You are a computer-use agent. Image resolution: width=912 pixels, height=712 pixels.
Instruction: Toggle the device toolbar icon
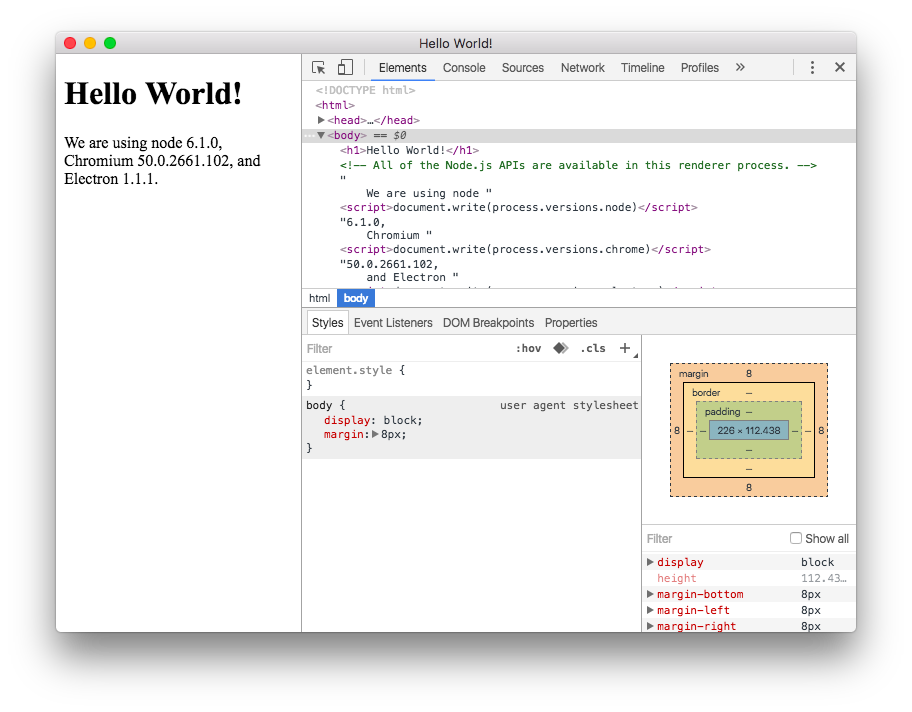(x=345, y=67)
